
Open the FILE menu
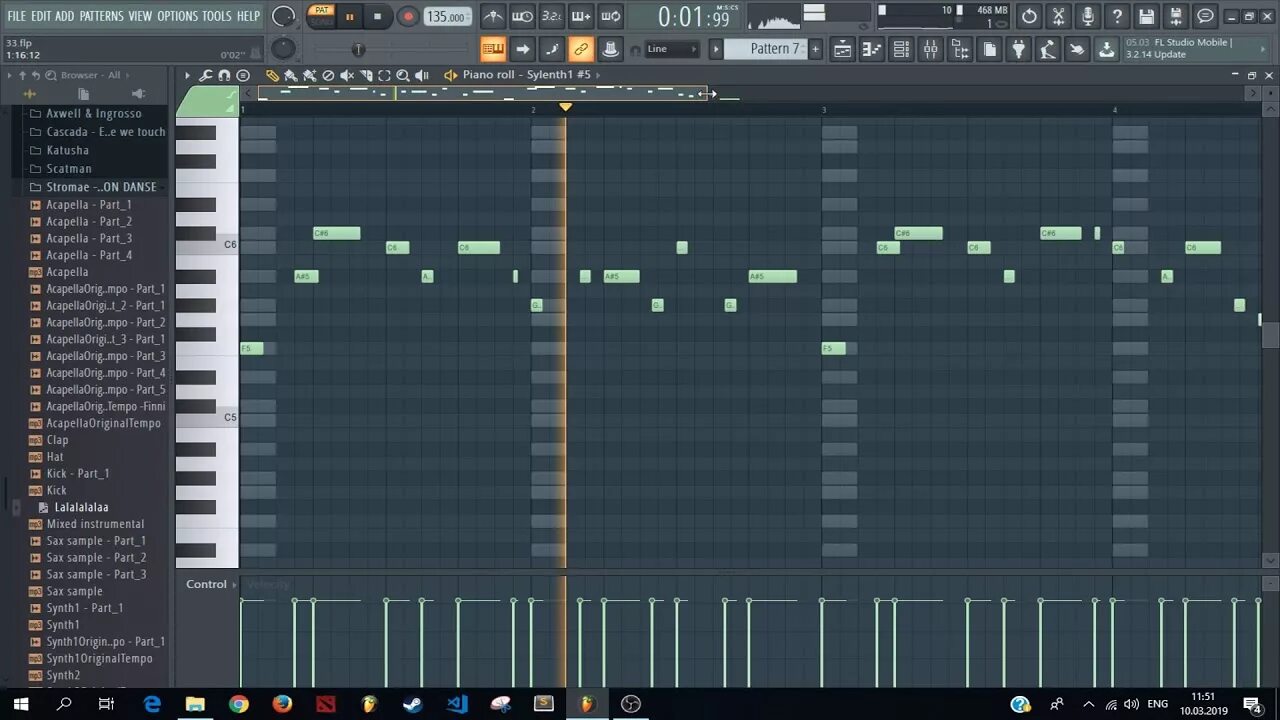[16, 16]
